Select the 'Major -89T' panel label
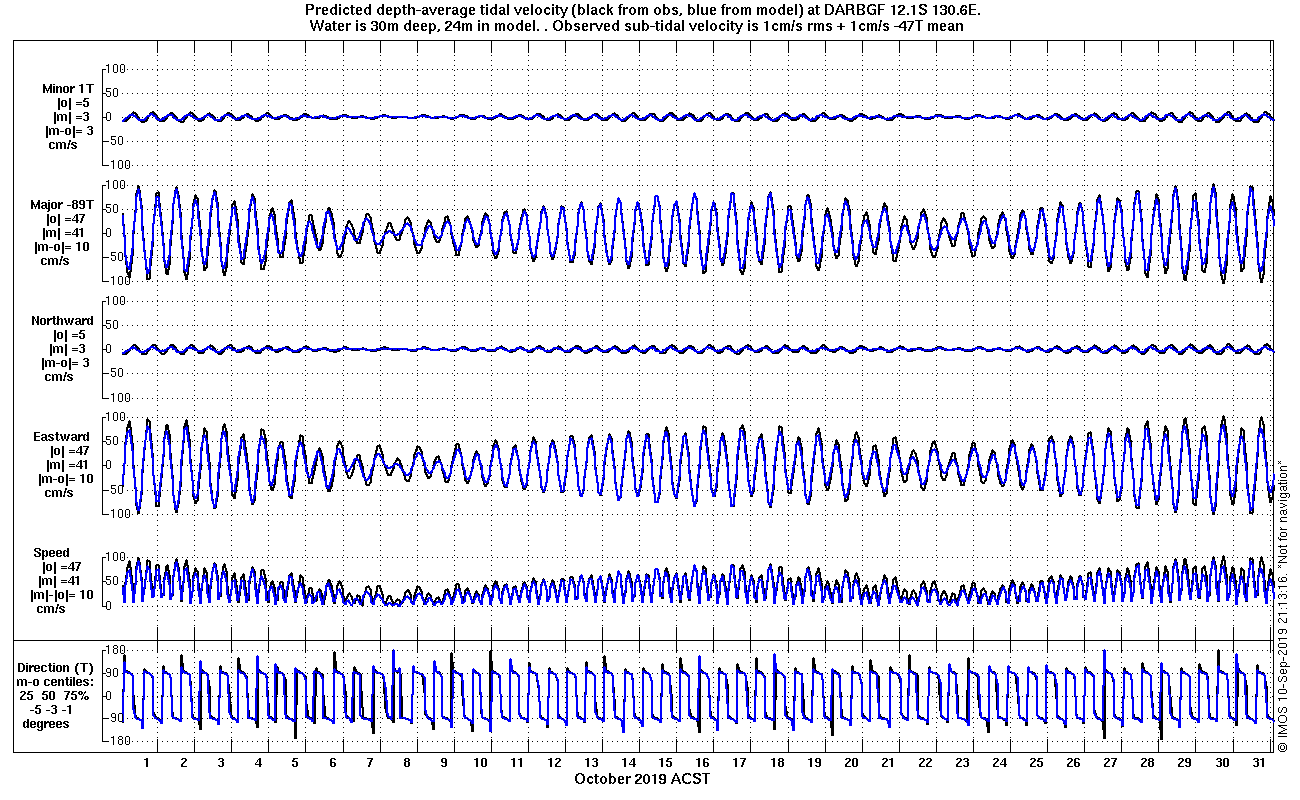 click(62, 205)
